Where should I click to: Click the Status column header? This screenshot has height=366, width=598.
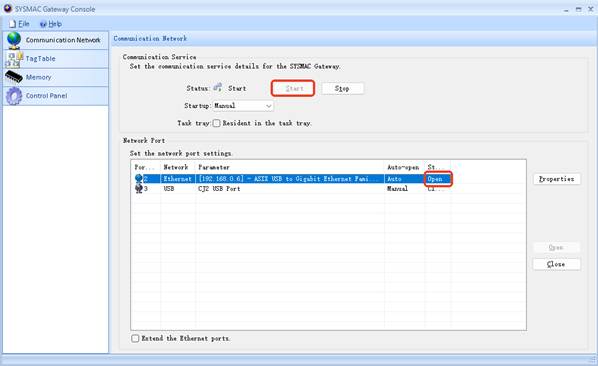tap(437, 167)
